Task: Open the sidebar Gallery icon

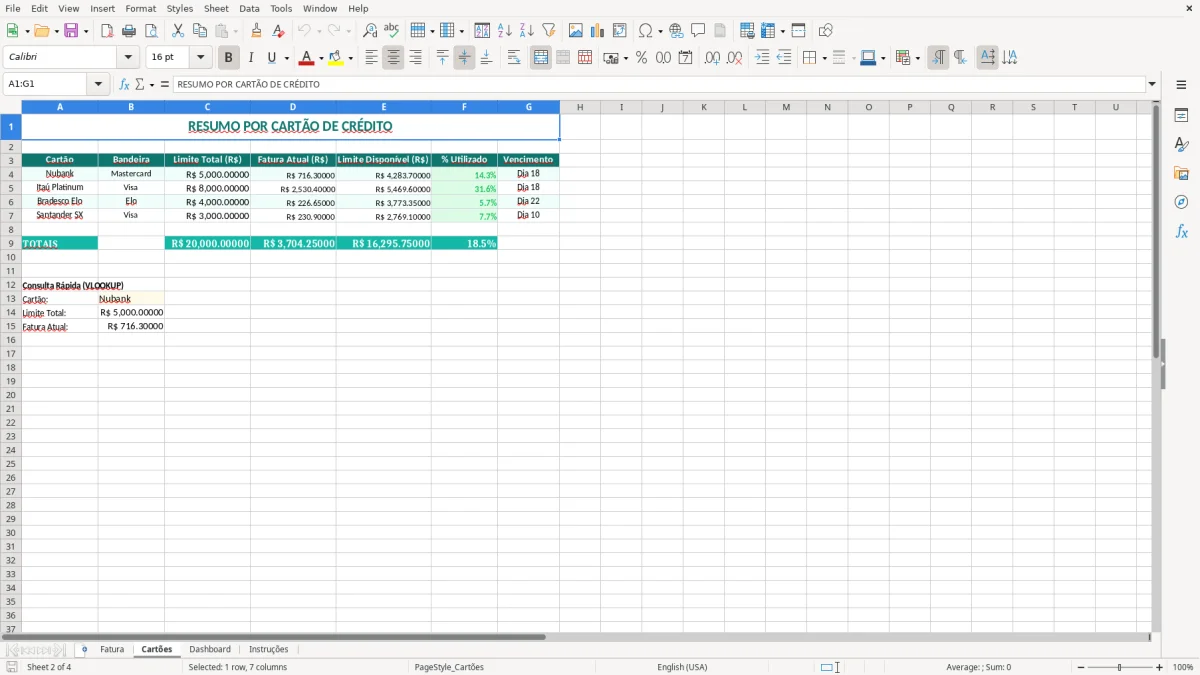Action: (1181, 174)
